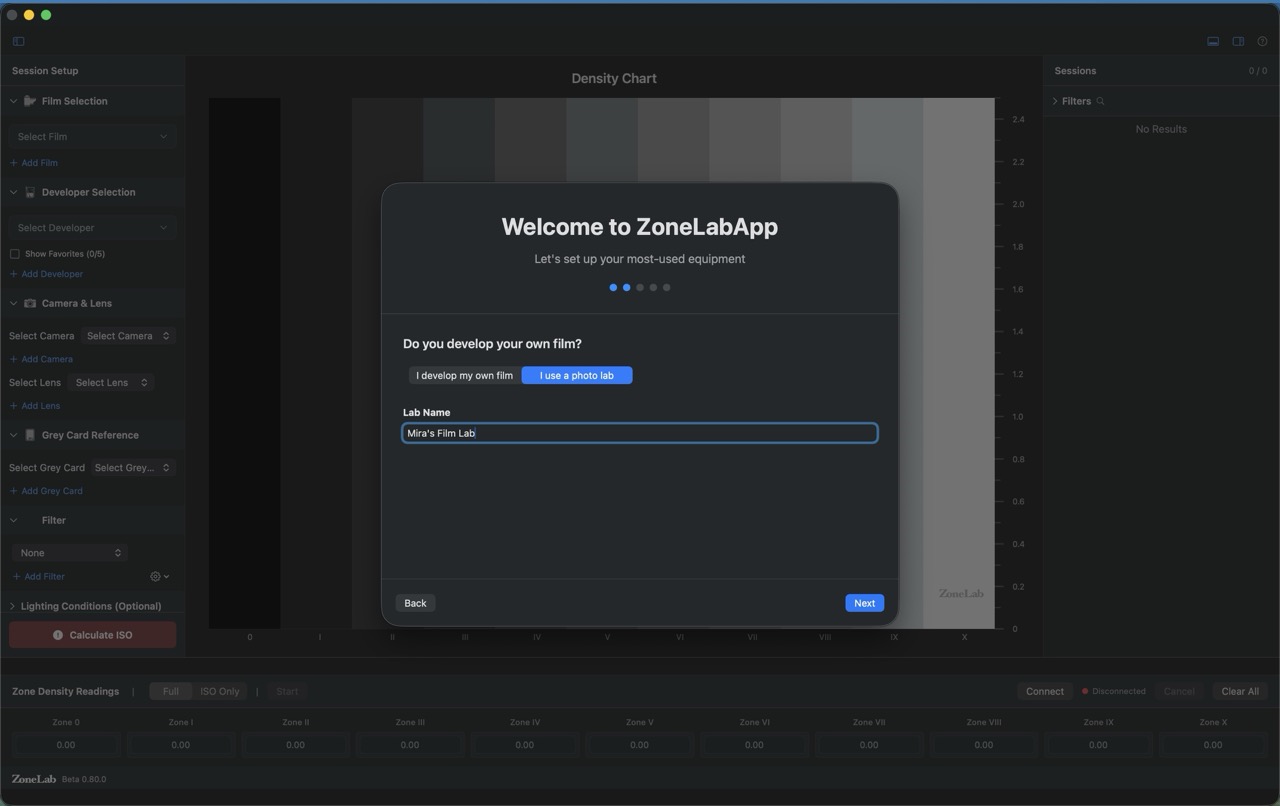Click the first onboarding step dot
This screenshot has height=806, width=1280.
(x=613, y=287)
